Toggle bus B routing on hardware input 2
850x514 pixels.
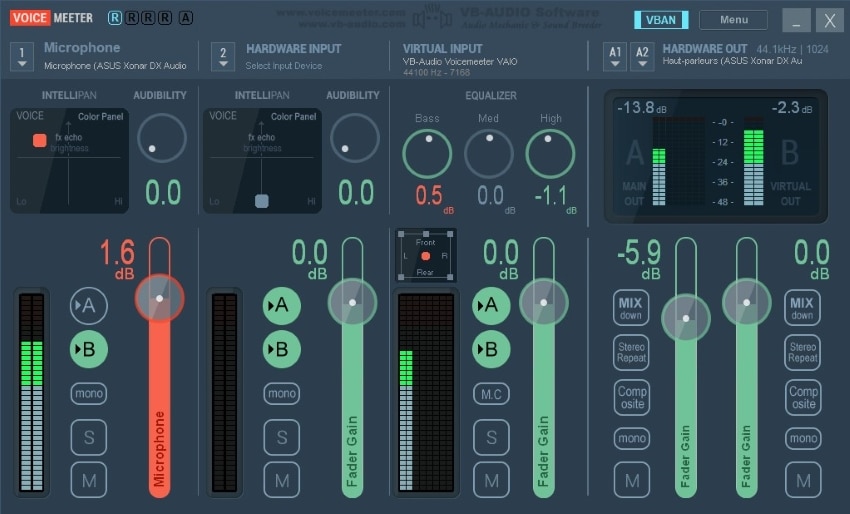[x=282, y=349]
